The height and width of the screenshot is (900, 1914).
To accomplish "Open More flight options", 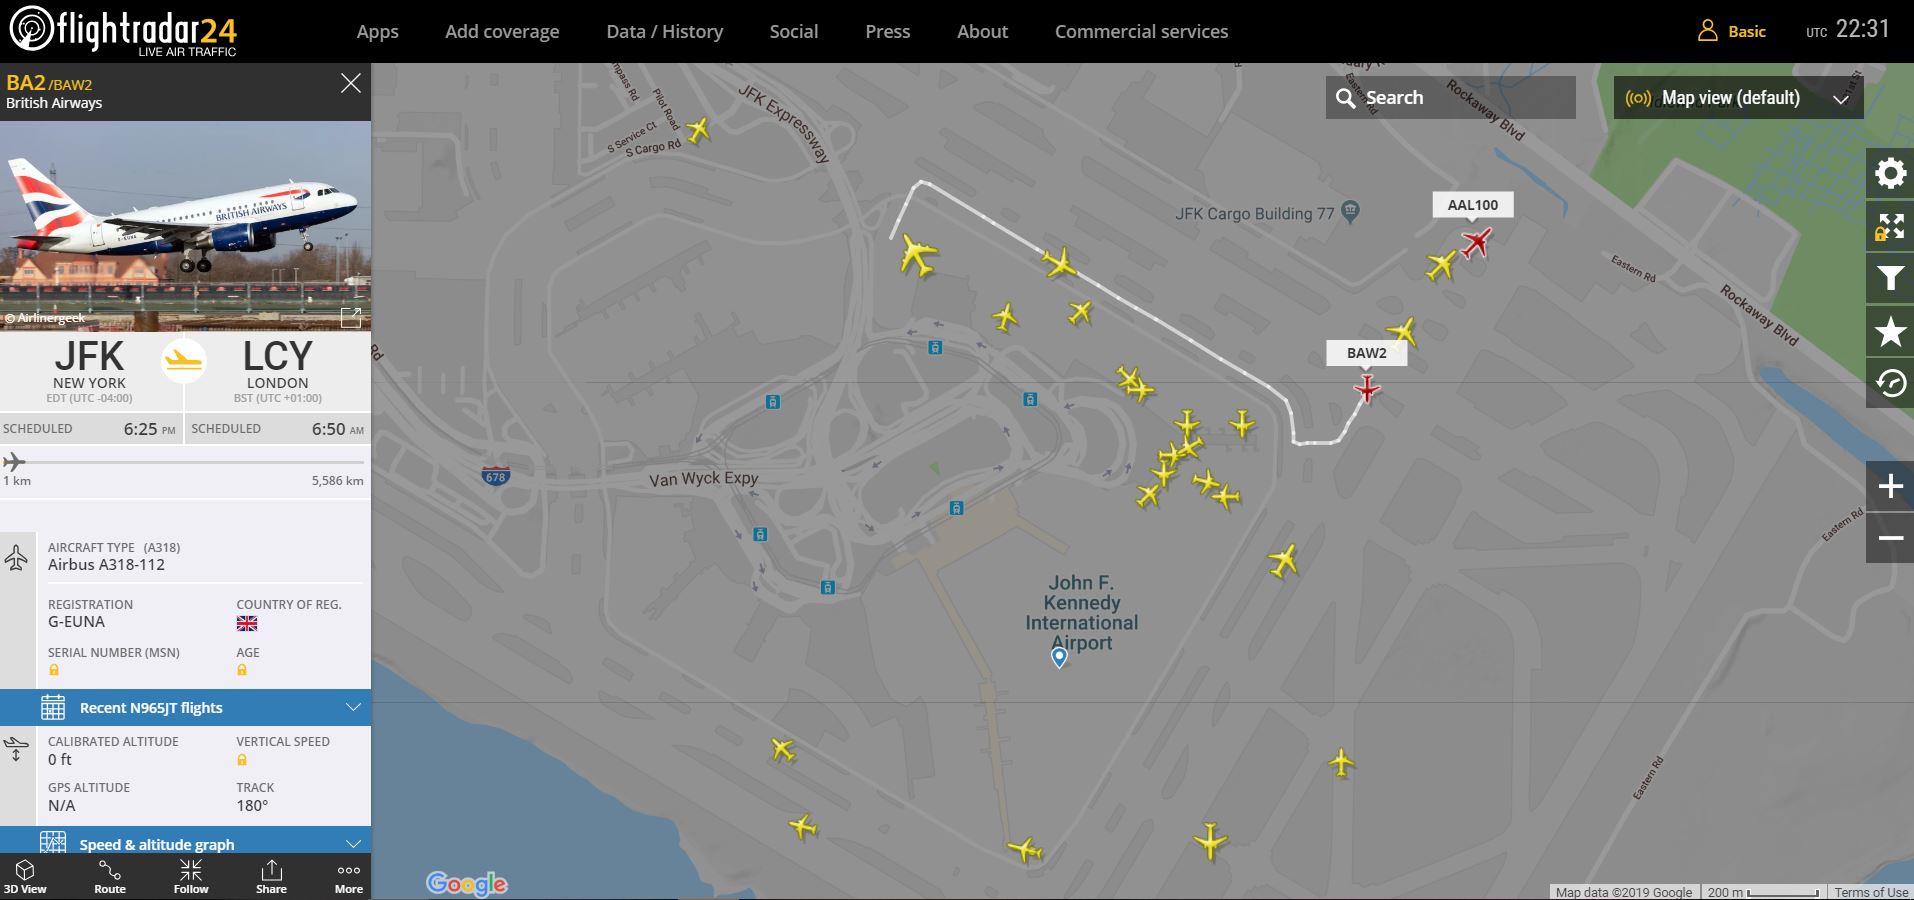I will [349, 877].
